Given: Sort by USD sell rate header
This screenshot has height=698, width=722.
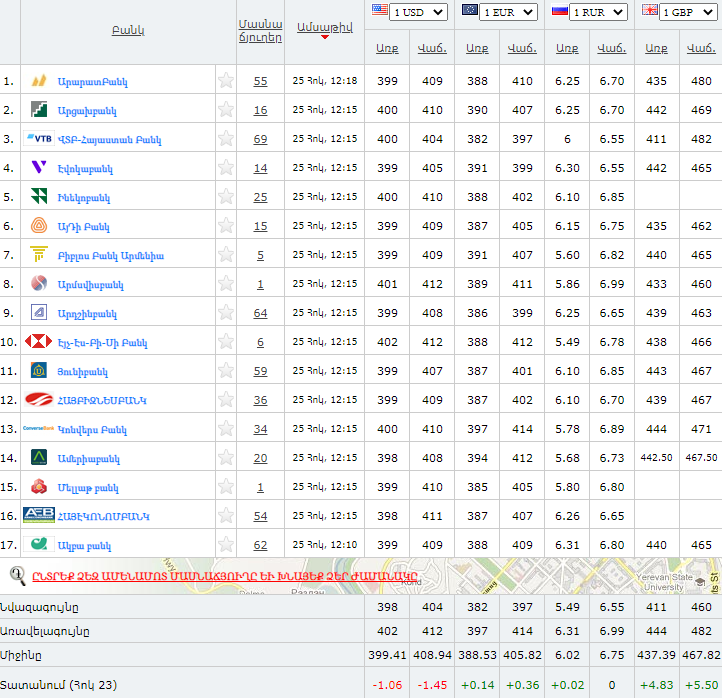Looking at the screenshot, I should click(432, 48).
